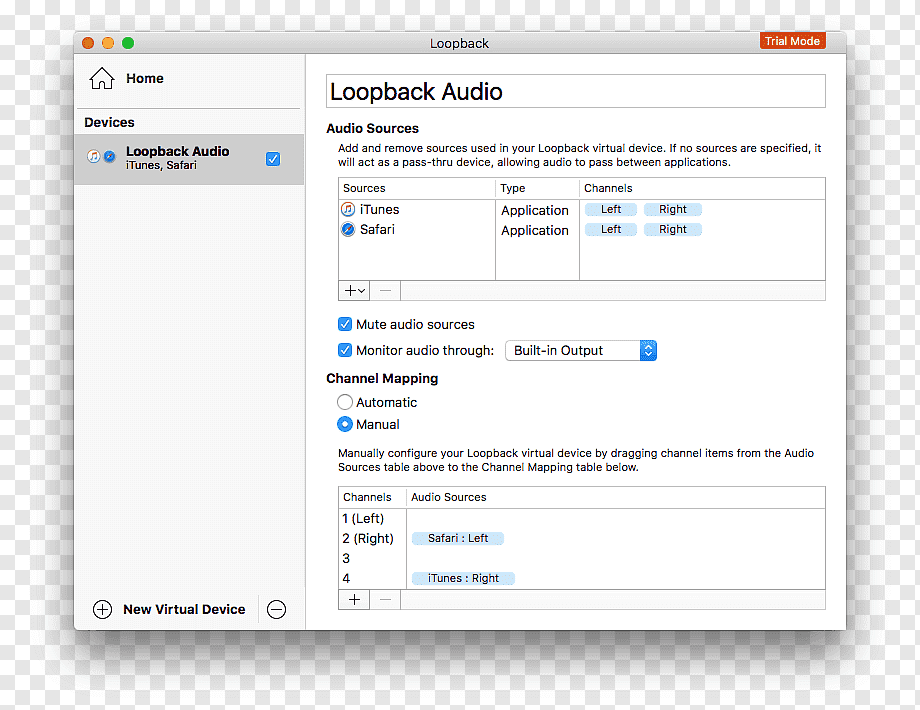Toggle the Loopback Audio device enabled checkbox
Image resolution: width=920 pixels, height=710 pixels.
[x=273, y=159]
